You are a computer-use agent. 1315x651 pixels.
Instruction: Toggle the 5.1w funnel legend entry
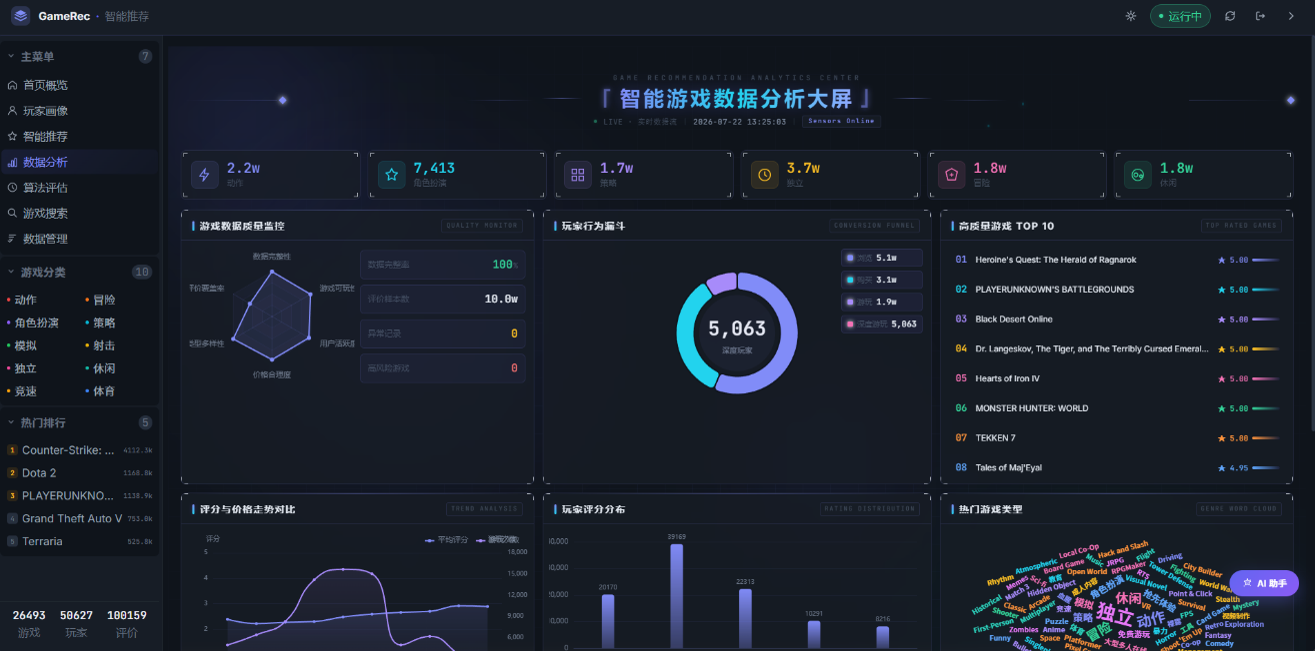point(882,258)
